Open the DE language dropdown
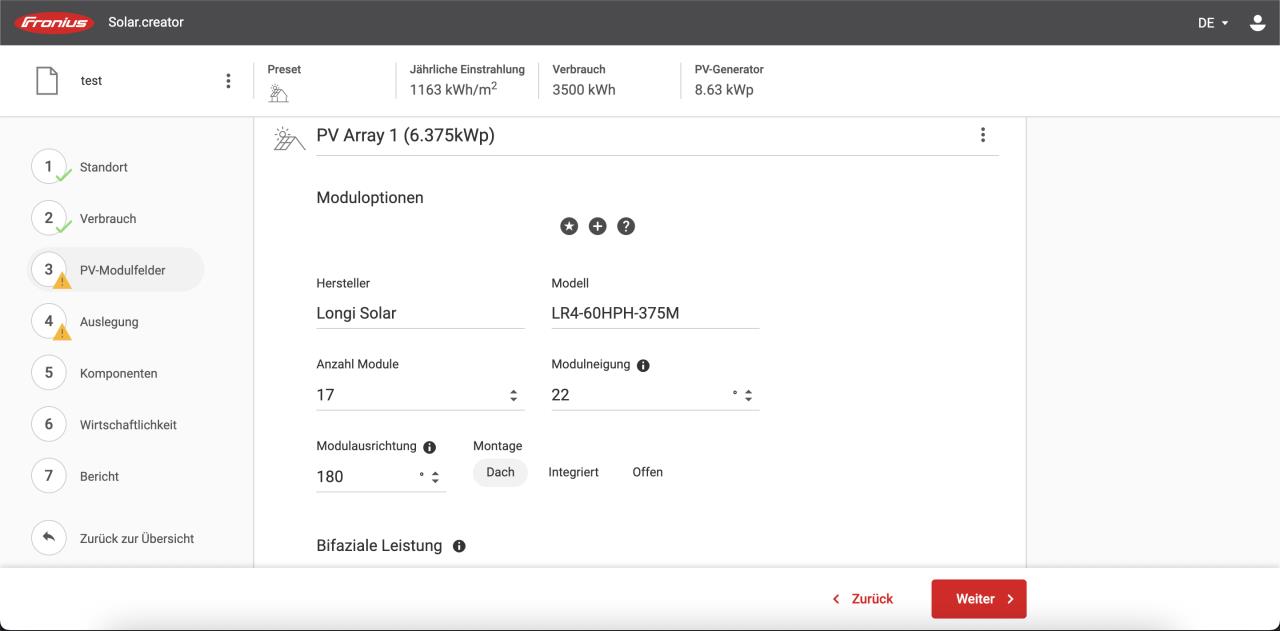The width and height of the screenshot is (1280, 631). pyautogui.click(x=1212, y=22)
